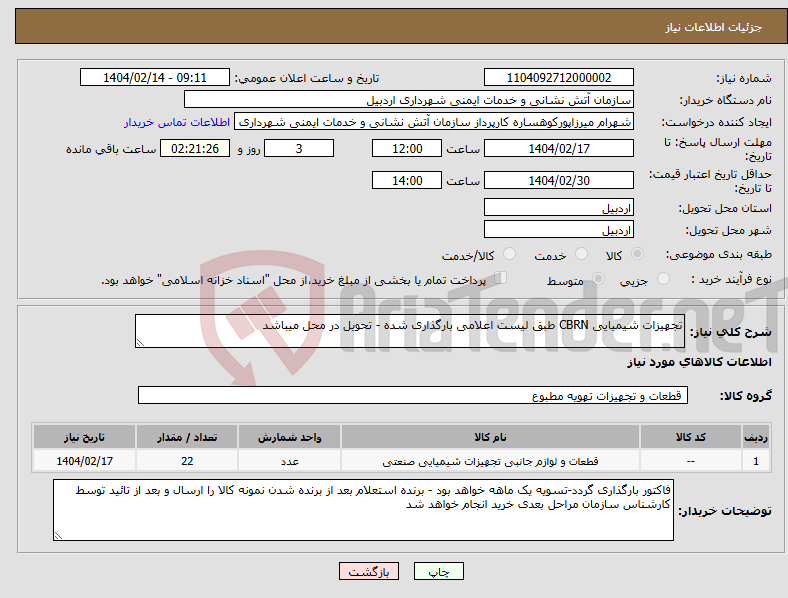This screenshot has height=598, width=788.
Task: Click the اطلاعات کالاهای مورد نیاز heading
Action: tap(699, 362)
